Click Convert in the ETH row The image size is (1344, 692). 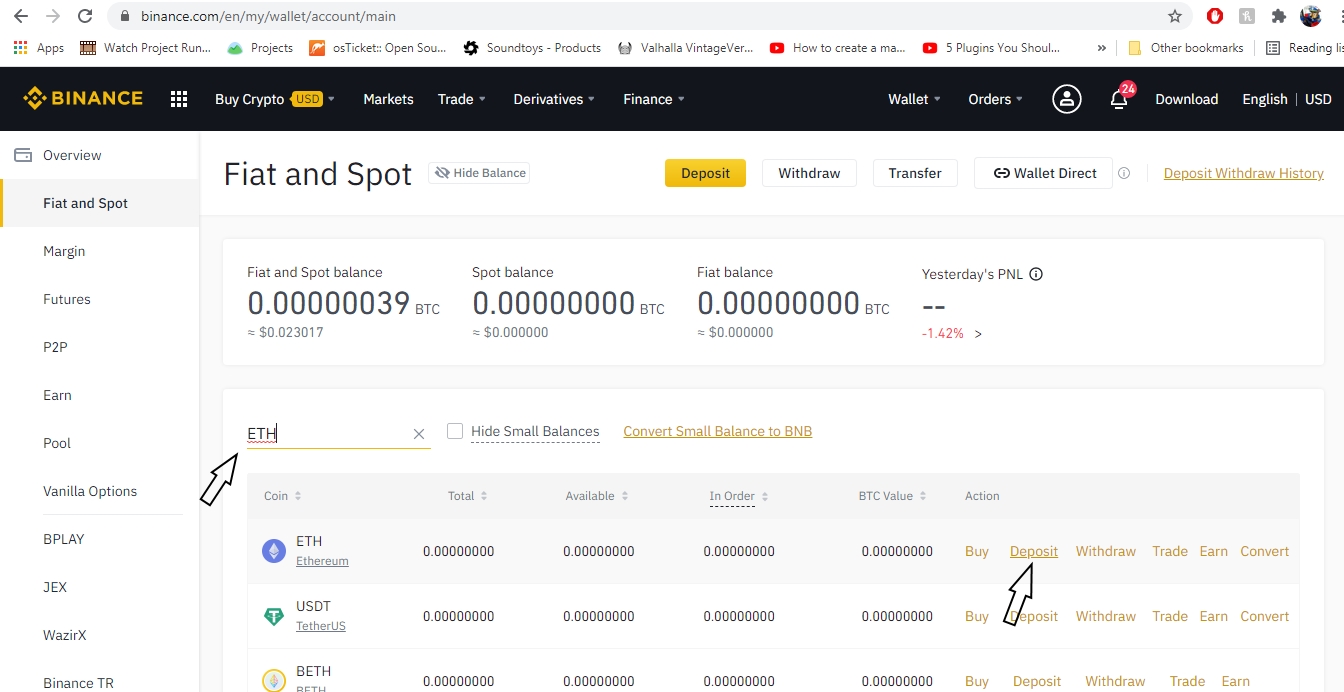[x=1265, y=551]
